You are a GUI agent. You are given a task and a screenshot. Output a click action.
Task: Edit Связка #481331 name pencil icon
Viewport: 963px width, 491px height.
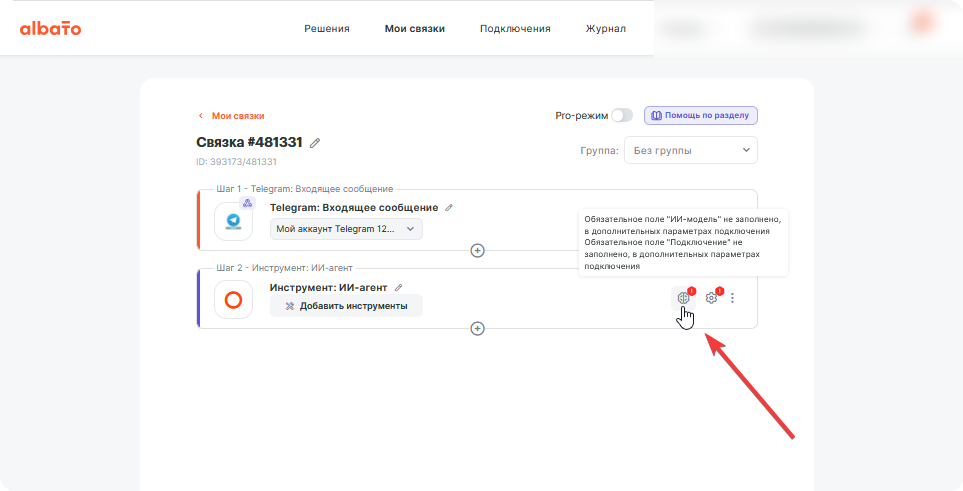click(315, 143)
